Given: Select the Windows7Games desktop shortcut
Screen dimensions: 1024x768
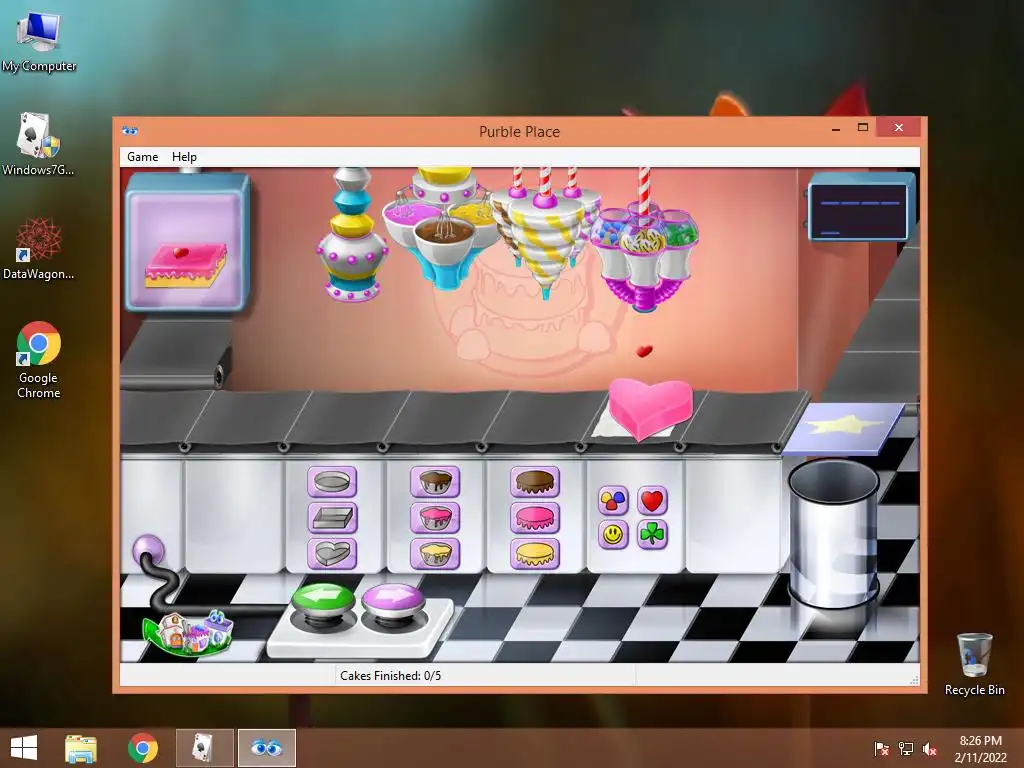Looking at the screenshot, I should 39,145.
